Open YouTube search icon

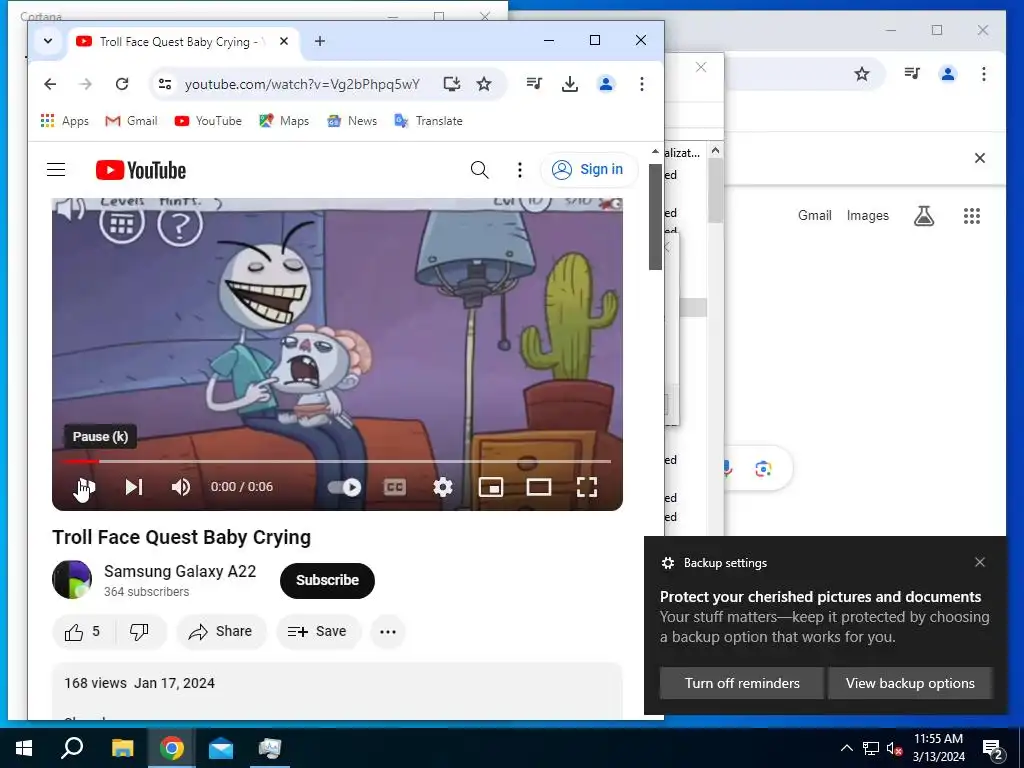tap(479, 170)
